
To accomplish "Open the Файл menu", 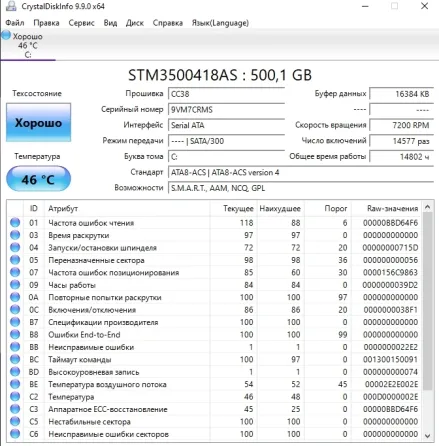I will (15, 23).
